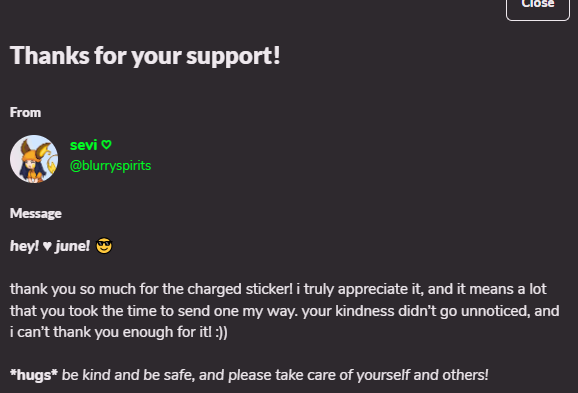The width and height of the screenshot is (578, 393).
Task: Click the sunglasses emoji in the greeting
Action: coord(104,246)
